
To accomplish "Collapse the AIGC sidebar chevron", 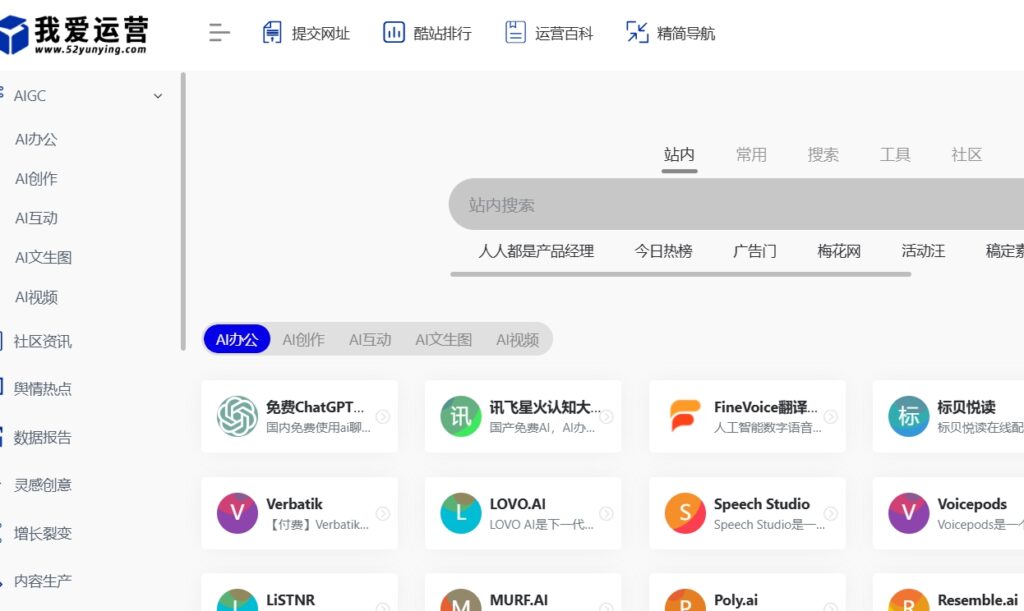I will 157,96.
